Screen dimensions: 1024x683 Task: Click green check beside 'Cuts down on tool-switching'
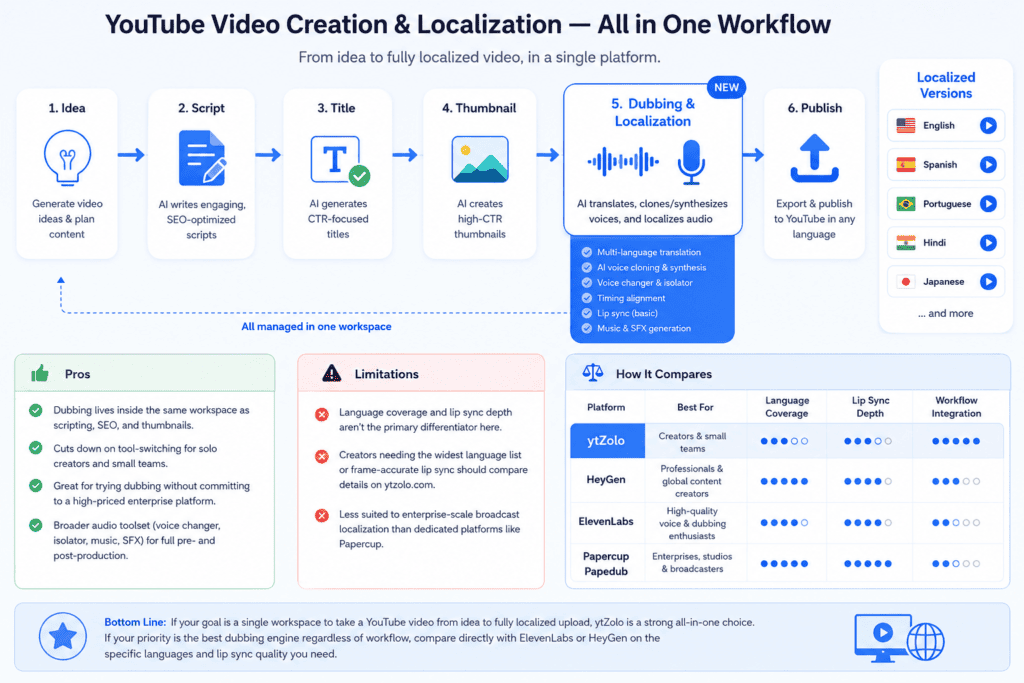(x=36, y=448)
